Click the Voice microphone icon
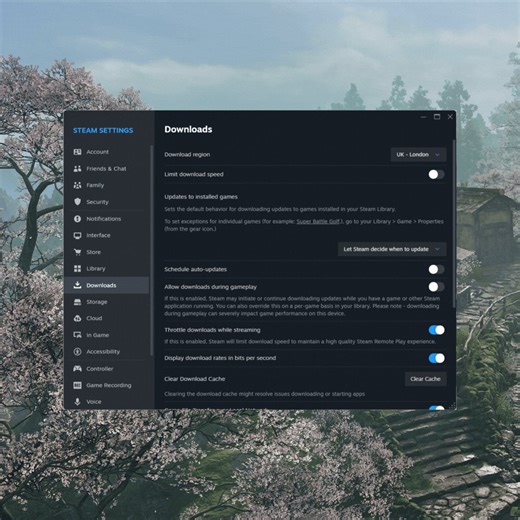 77,402
